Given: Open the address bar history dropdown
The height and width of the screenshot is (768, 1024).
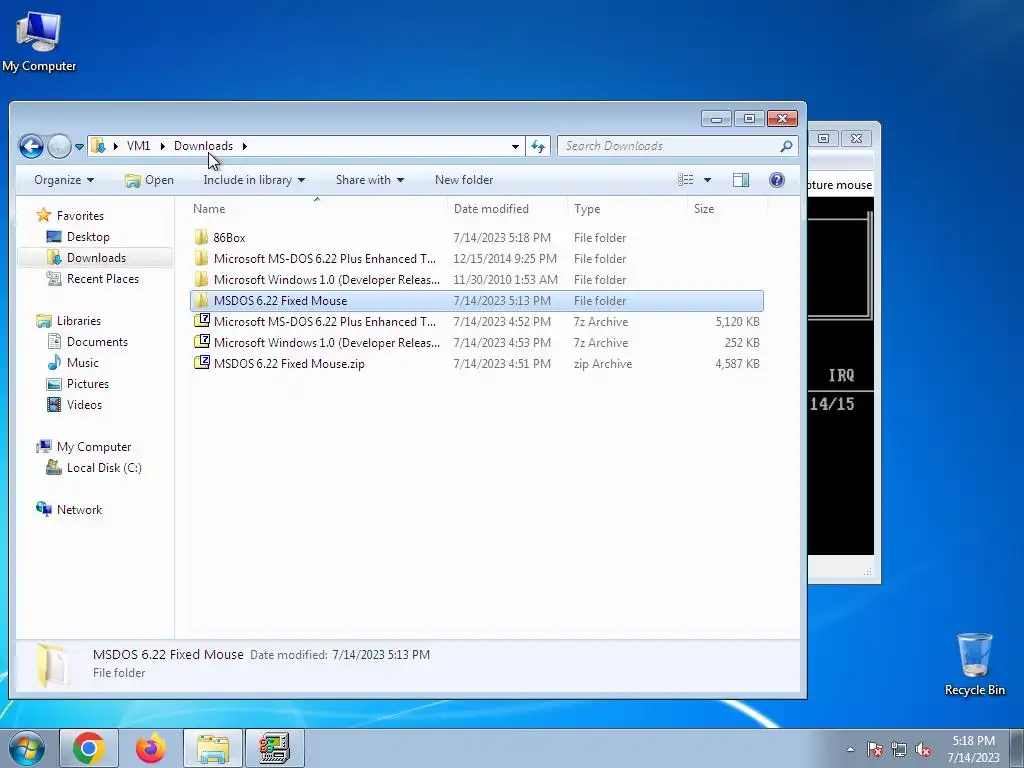Looking at the screenshot, I should [515, 146].
